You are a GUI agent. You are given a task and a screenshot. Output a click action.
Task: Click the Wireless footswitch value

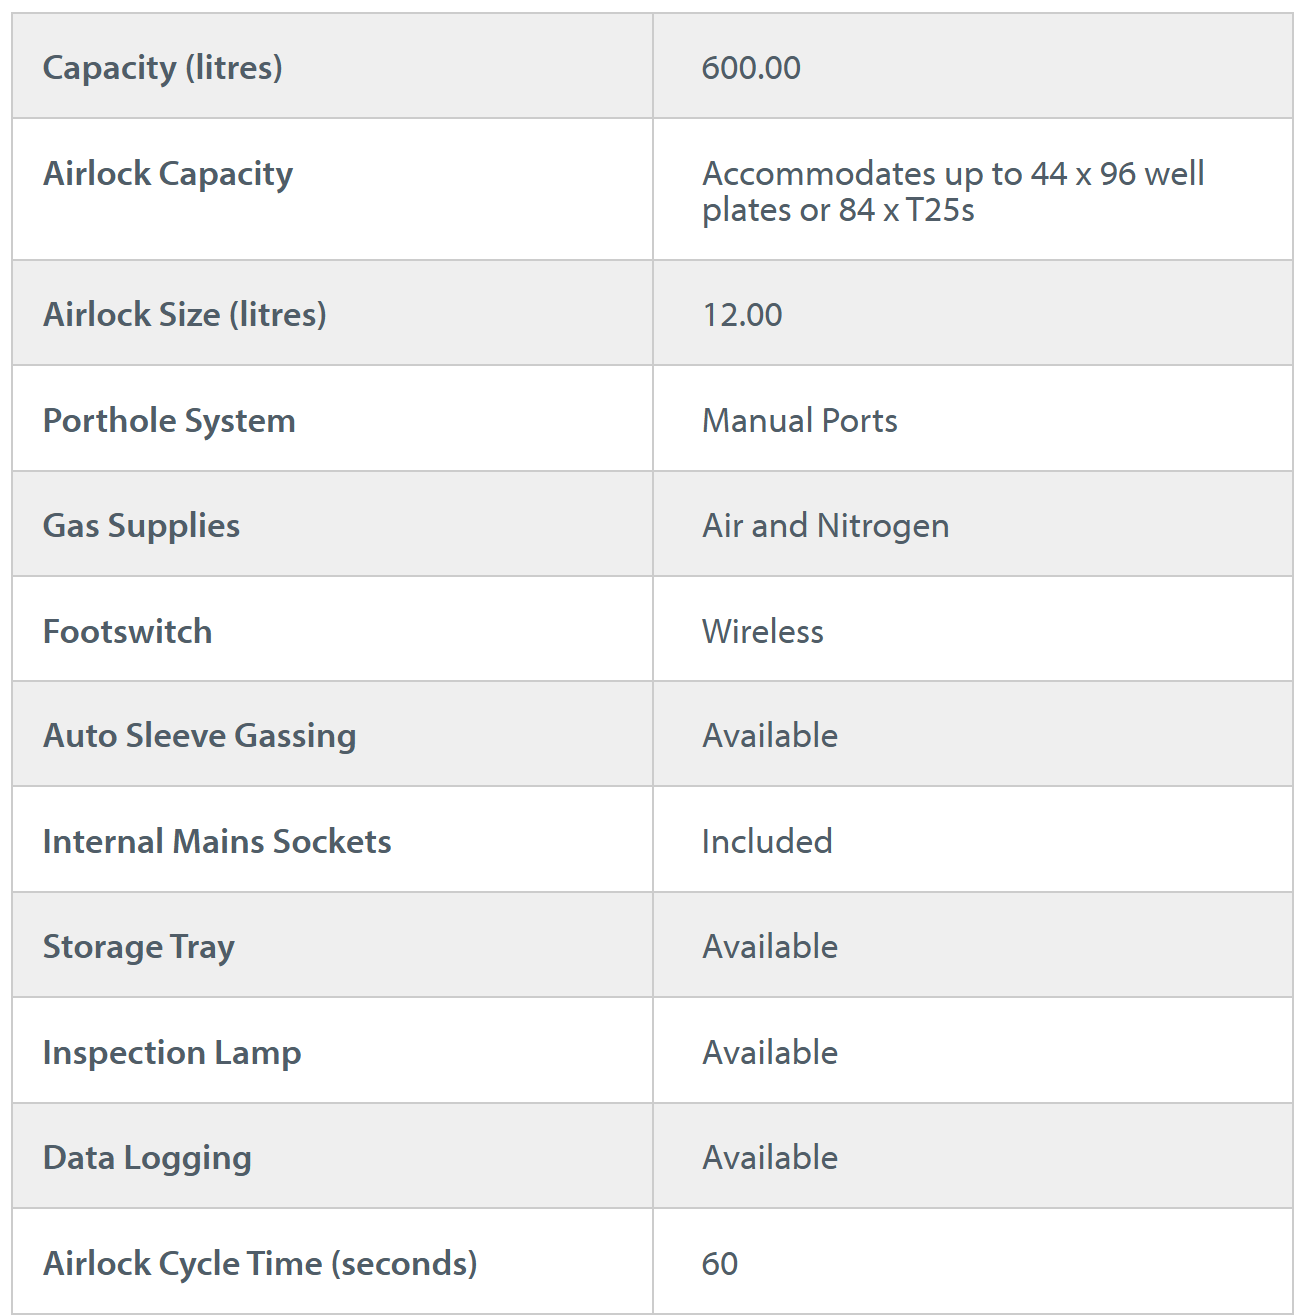coord(763,632)
